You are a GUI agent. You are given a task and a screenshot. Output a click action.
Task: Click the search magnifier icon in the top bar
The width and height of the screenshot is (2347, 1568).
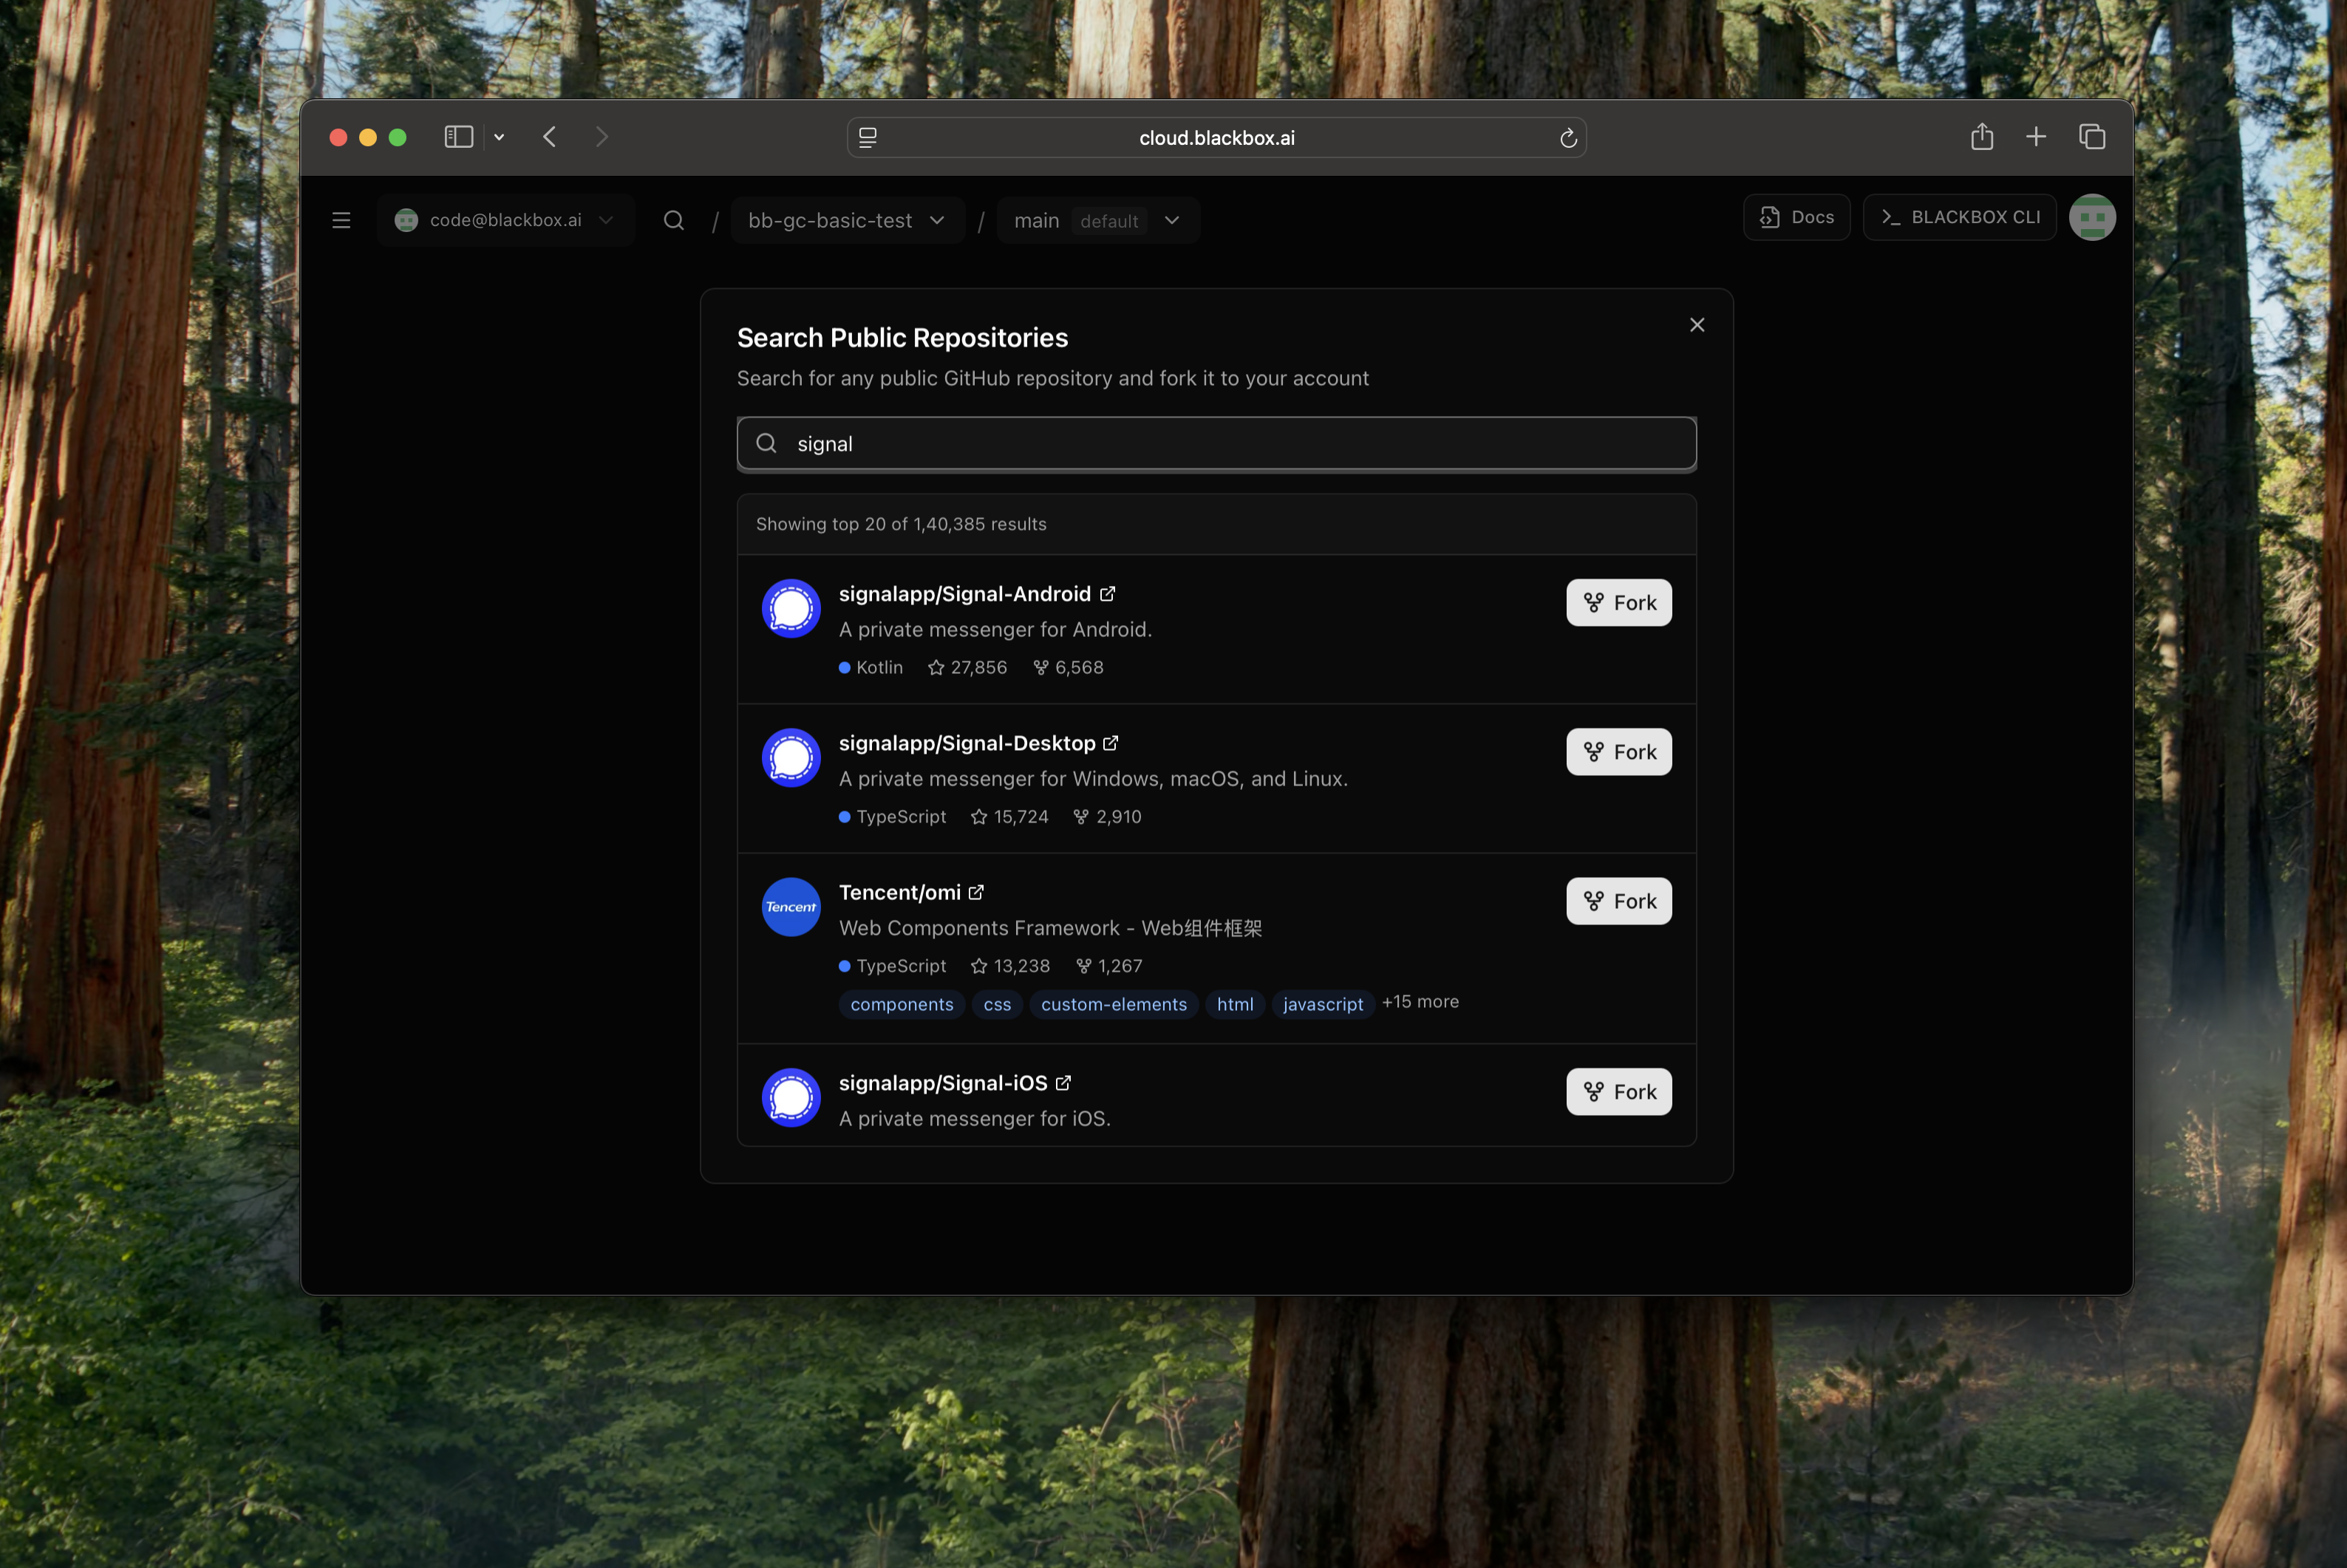[x=674, y=220]
